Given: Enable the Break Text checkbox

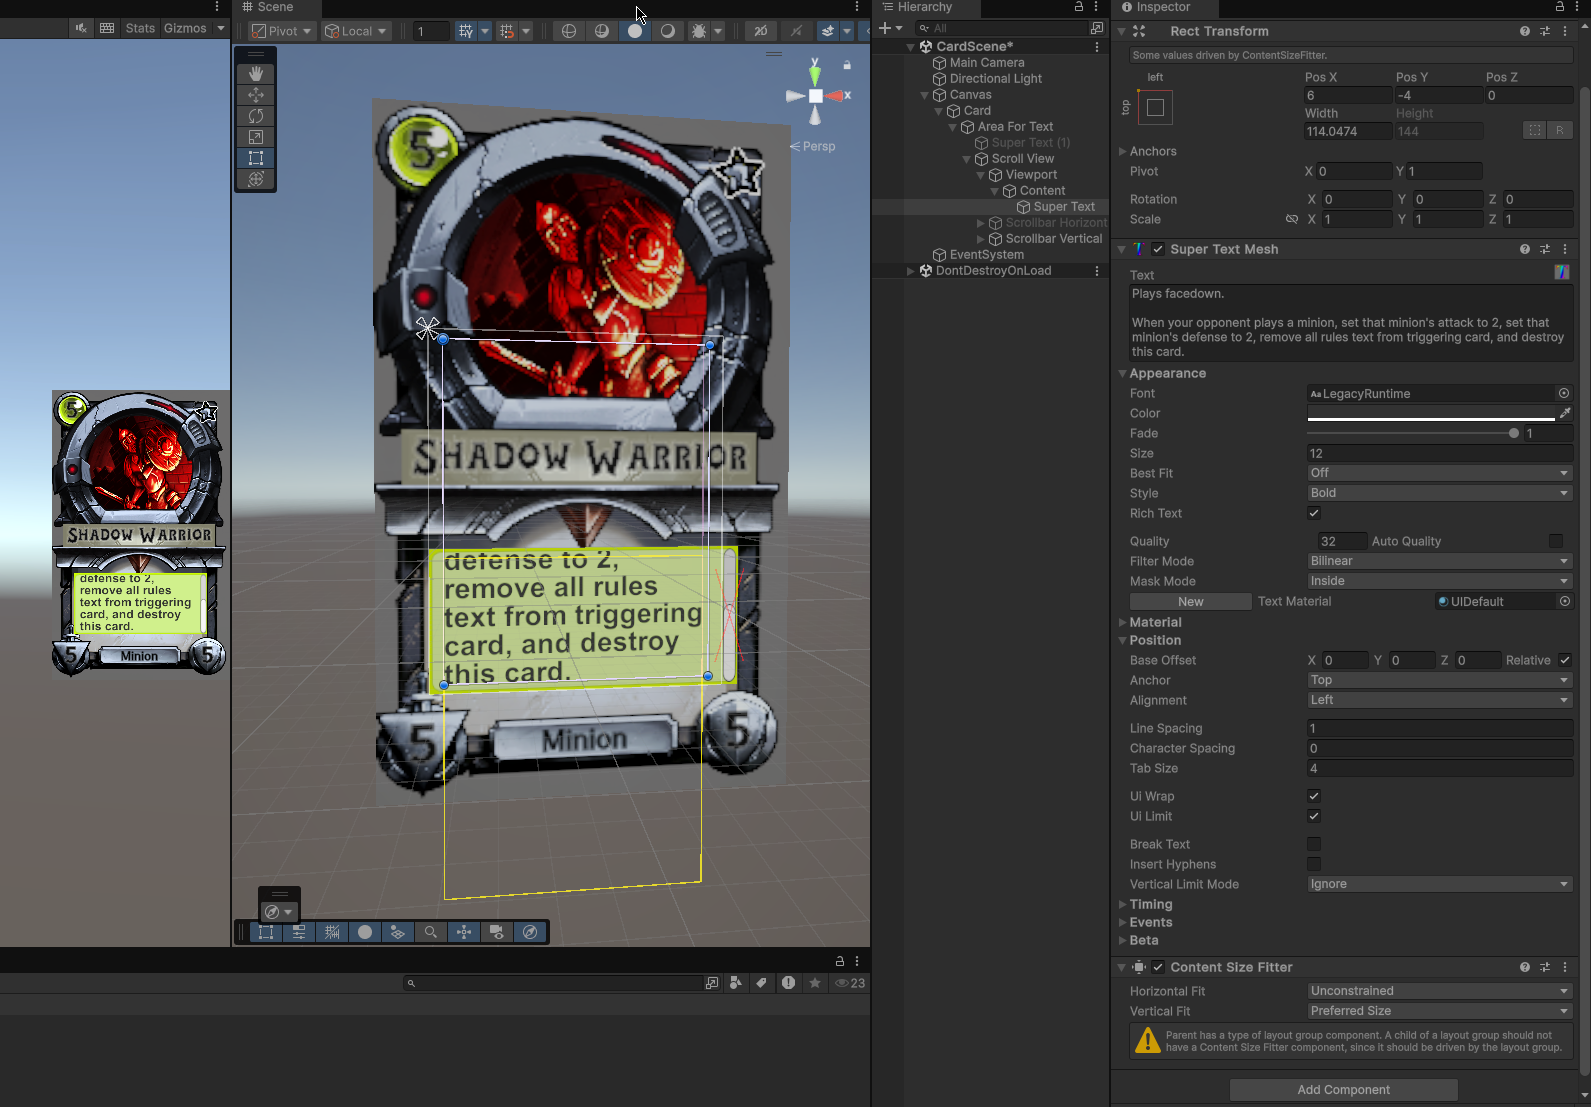Looking at the screenshot, I should click(x=1314, y=844).
